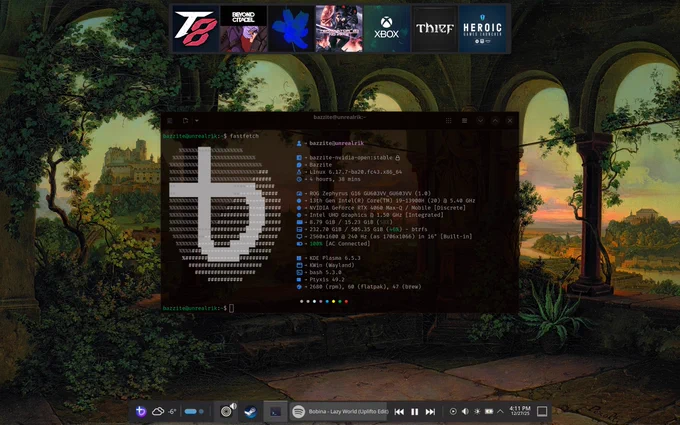Screen dimensions: 680x425
Task: Click the 2560x1600 @ 240 Hz display line
Action: tap(384, 236)
